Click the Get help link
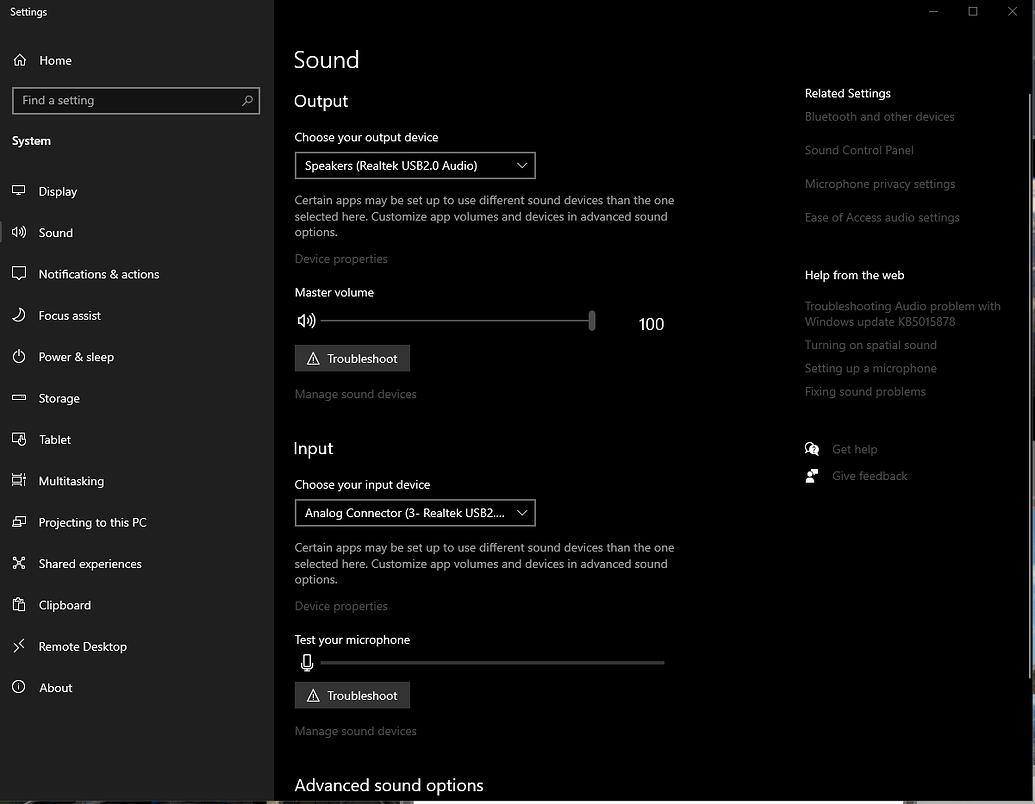The width and height of the screenshot is (1035, 804). pyautogui.click(x=854, y=450)
